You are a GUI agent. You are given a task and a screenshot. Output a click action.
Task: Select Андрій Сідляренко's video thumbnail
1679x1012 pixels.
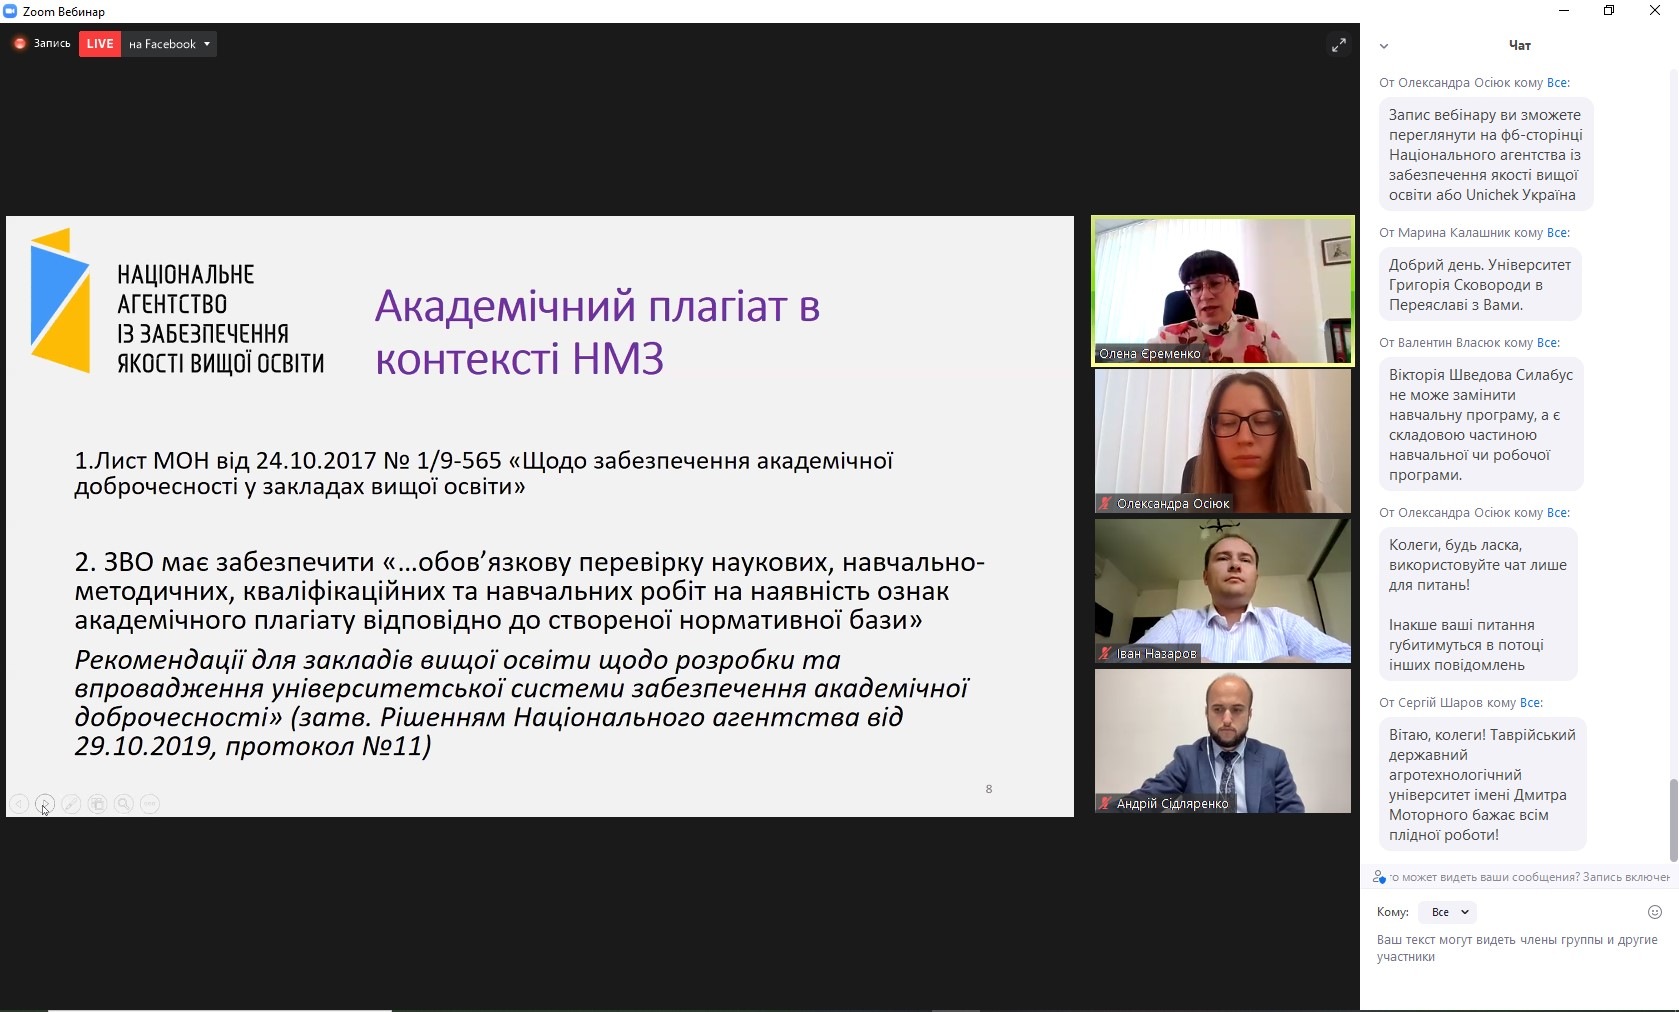click(1223, 741)
